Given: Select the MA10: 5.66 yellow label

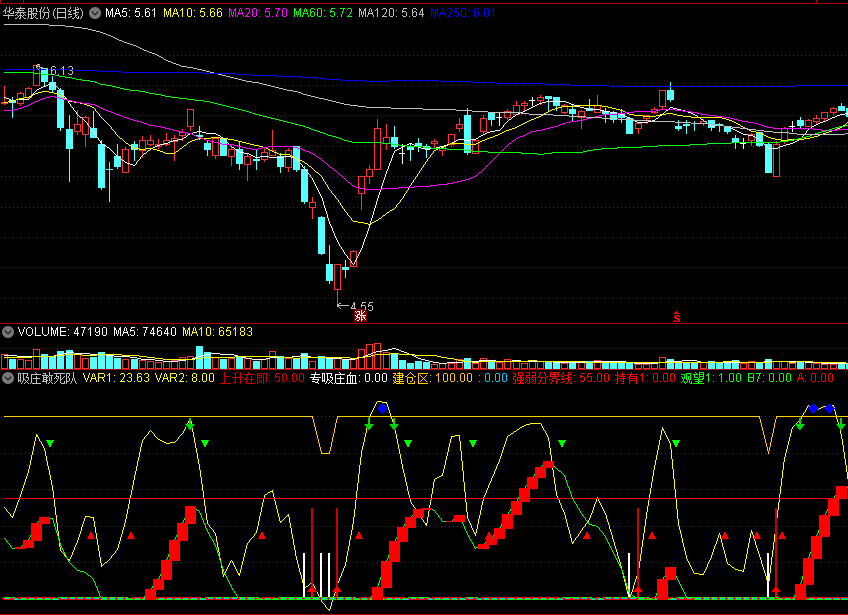Looking at the screenshot, I should click(x=193, y=13).
